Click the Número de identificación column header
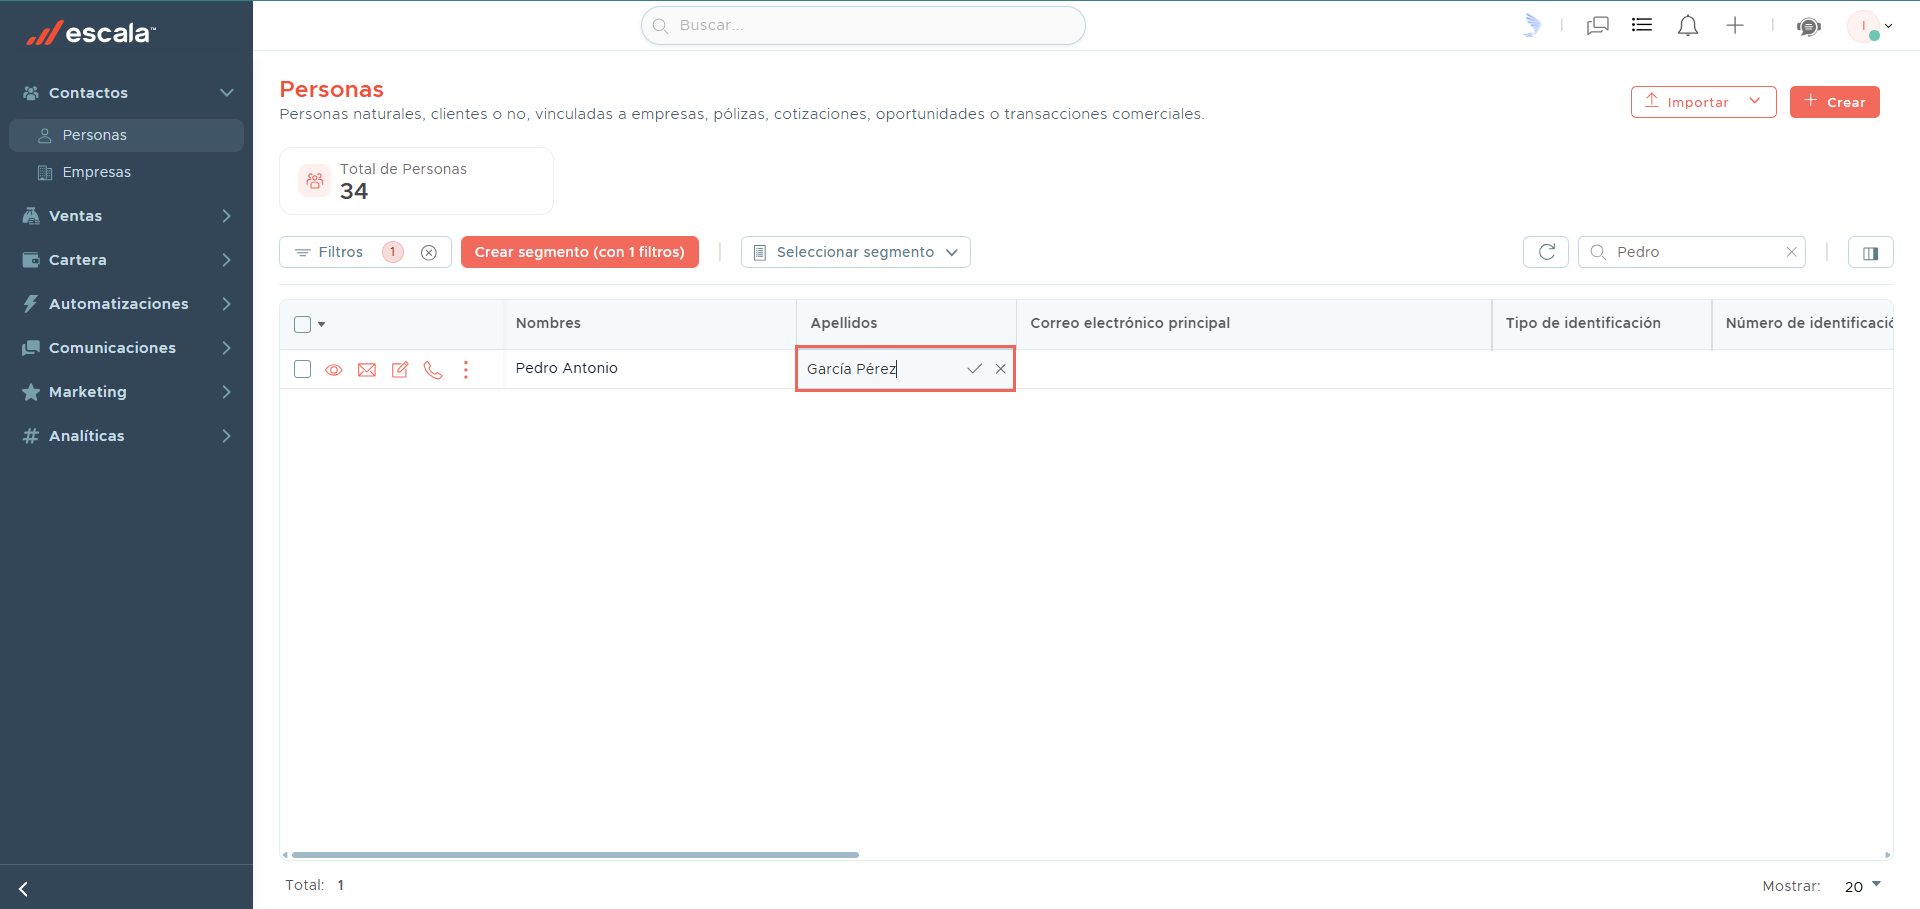Viewport: 1920px width, 909px height. pyautogui.click(x=1803, y=324)
